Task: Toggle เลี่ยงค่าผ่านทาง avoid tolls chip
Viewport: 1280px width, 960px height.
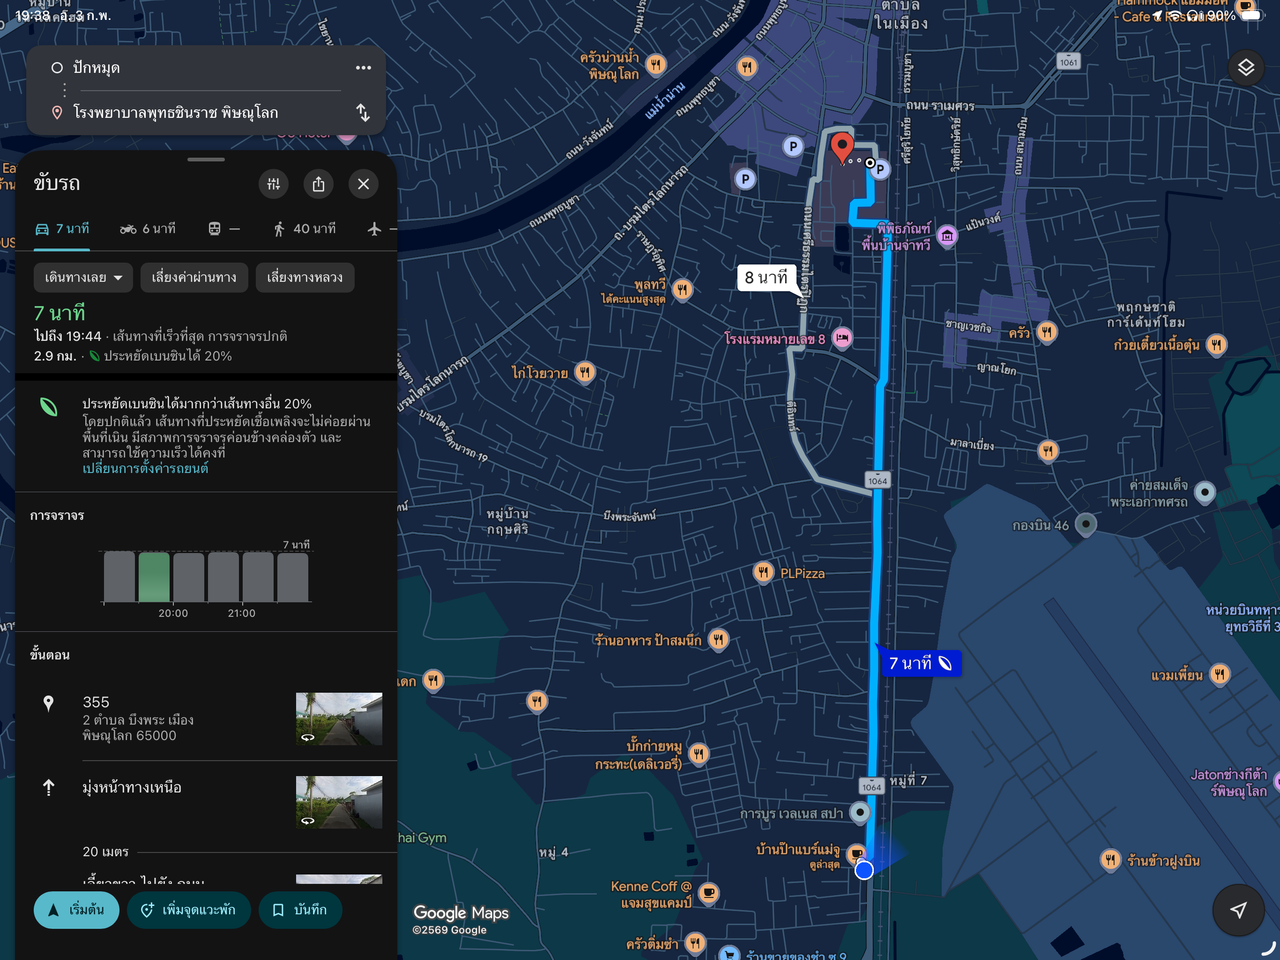Action: [x=194, y=277]
